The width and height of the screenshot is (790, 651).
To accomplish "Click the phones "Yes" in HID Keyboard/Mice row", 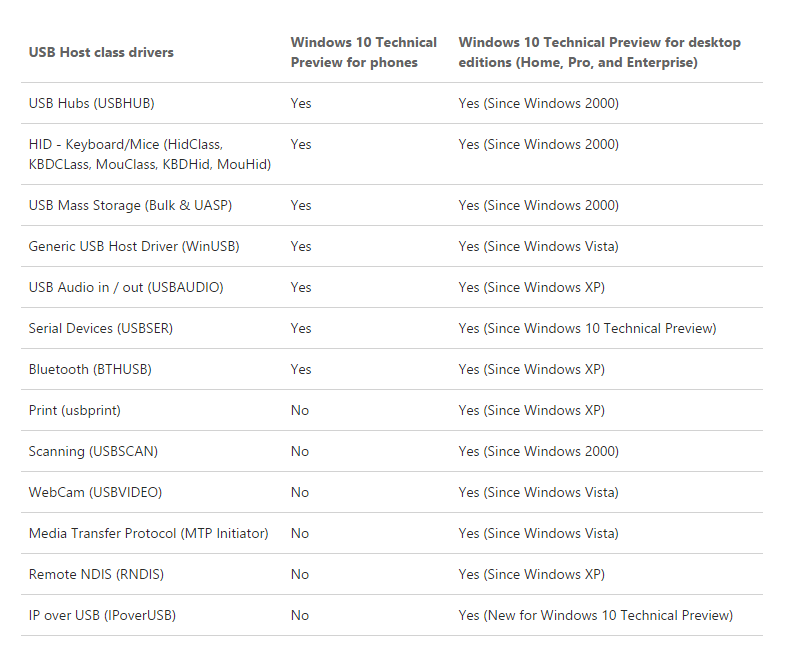I will (301, 145).
